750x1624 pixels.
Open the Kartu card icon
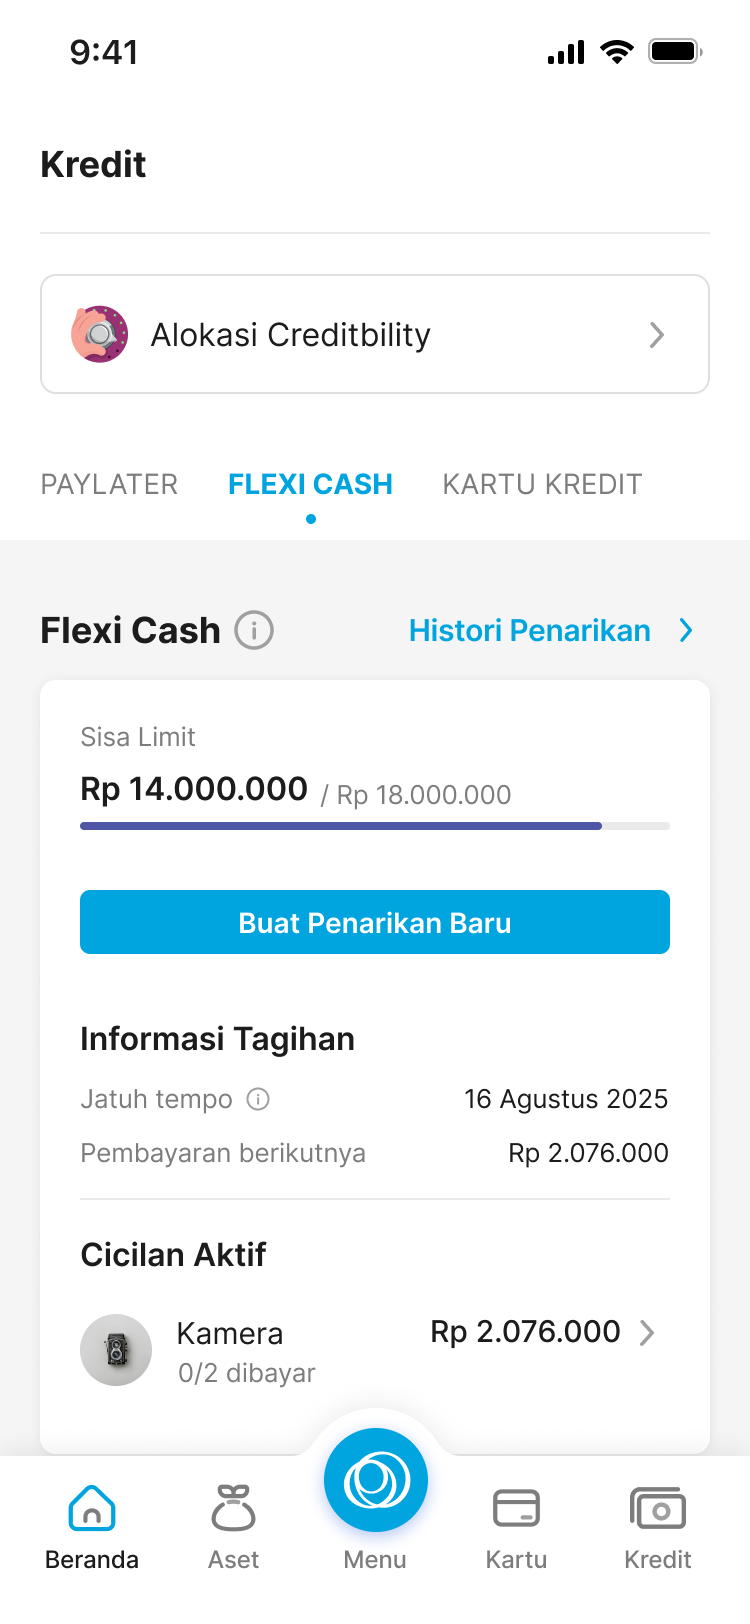point(516,1508)
